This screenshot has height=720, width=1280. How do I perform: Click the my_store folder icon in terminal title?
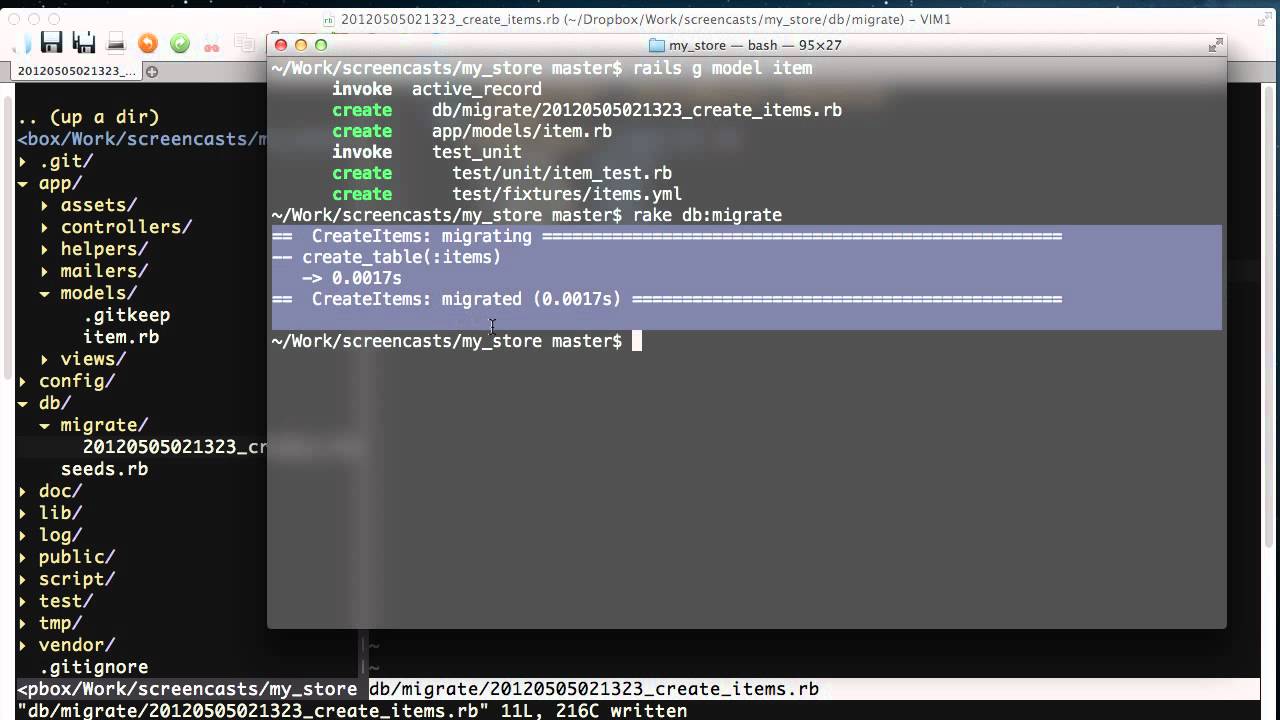(x=657, y=45)
